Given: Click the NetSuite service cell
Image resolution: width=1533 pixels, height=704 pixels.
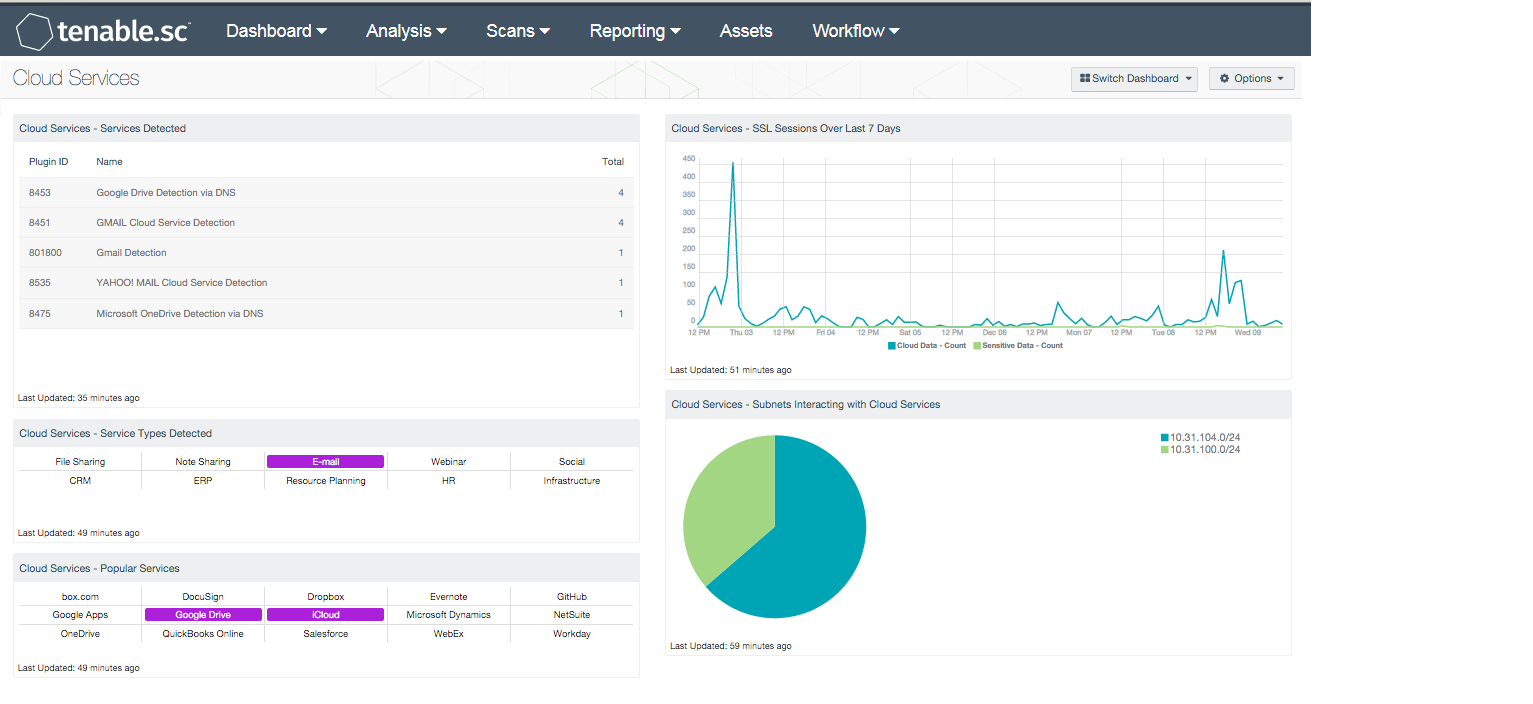Looking at the screenshot, I should point(571,615).
